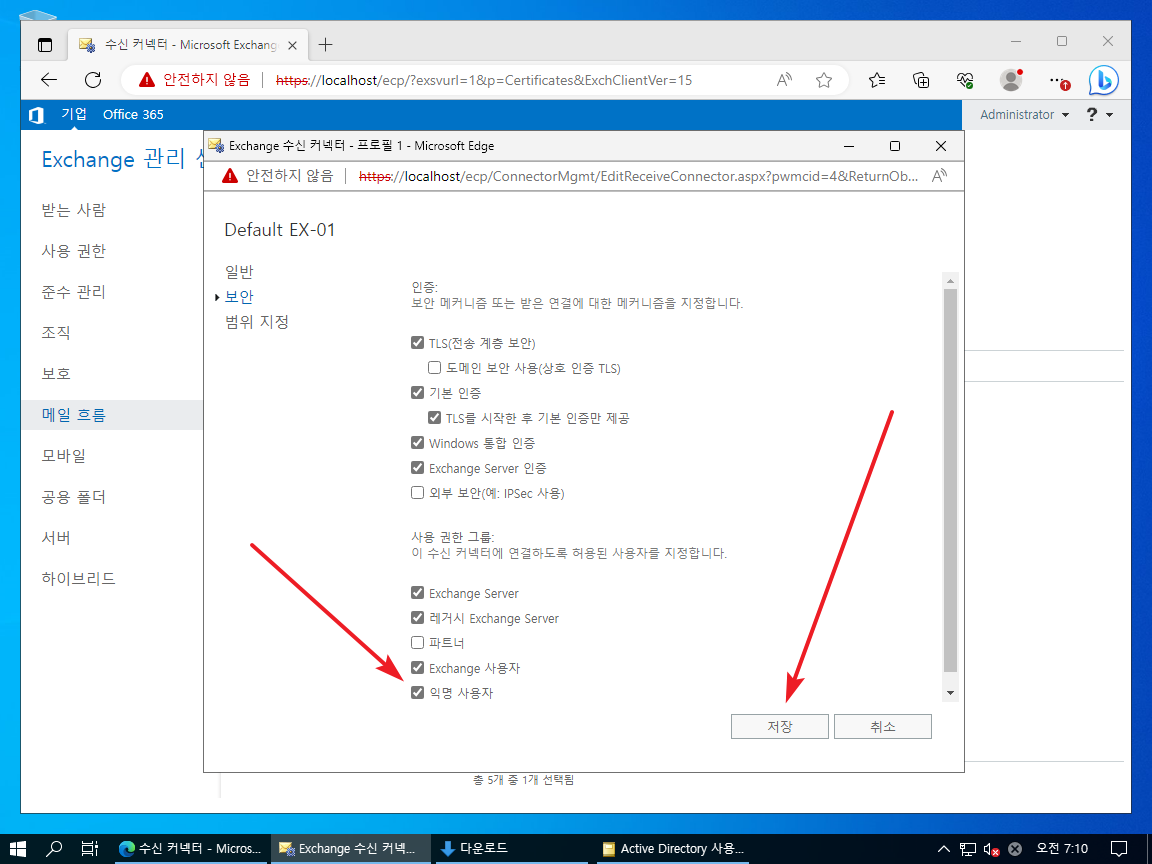Open Edge settings and more menu
This screenshot has height=864, width=1152.
pos(1057,80)
